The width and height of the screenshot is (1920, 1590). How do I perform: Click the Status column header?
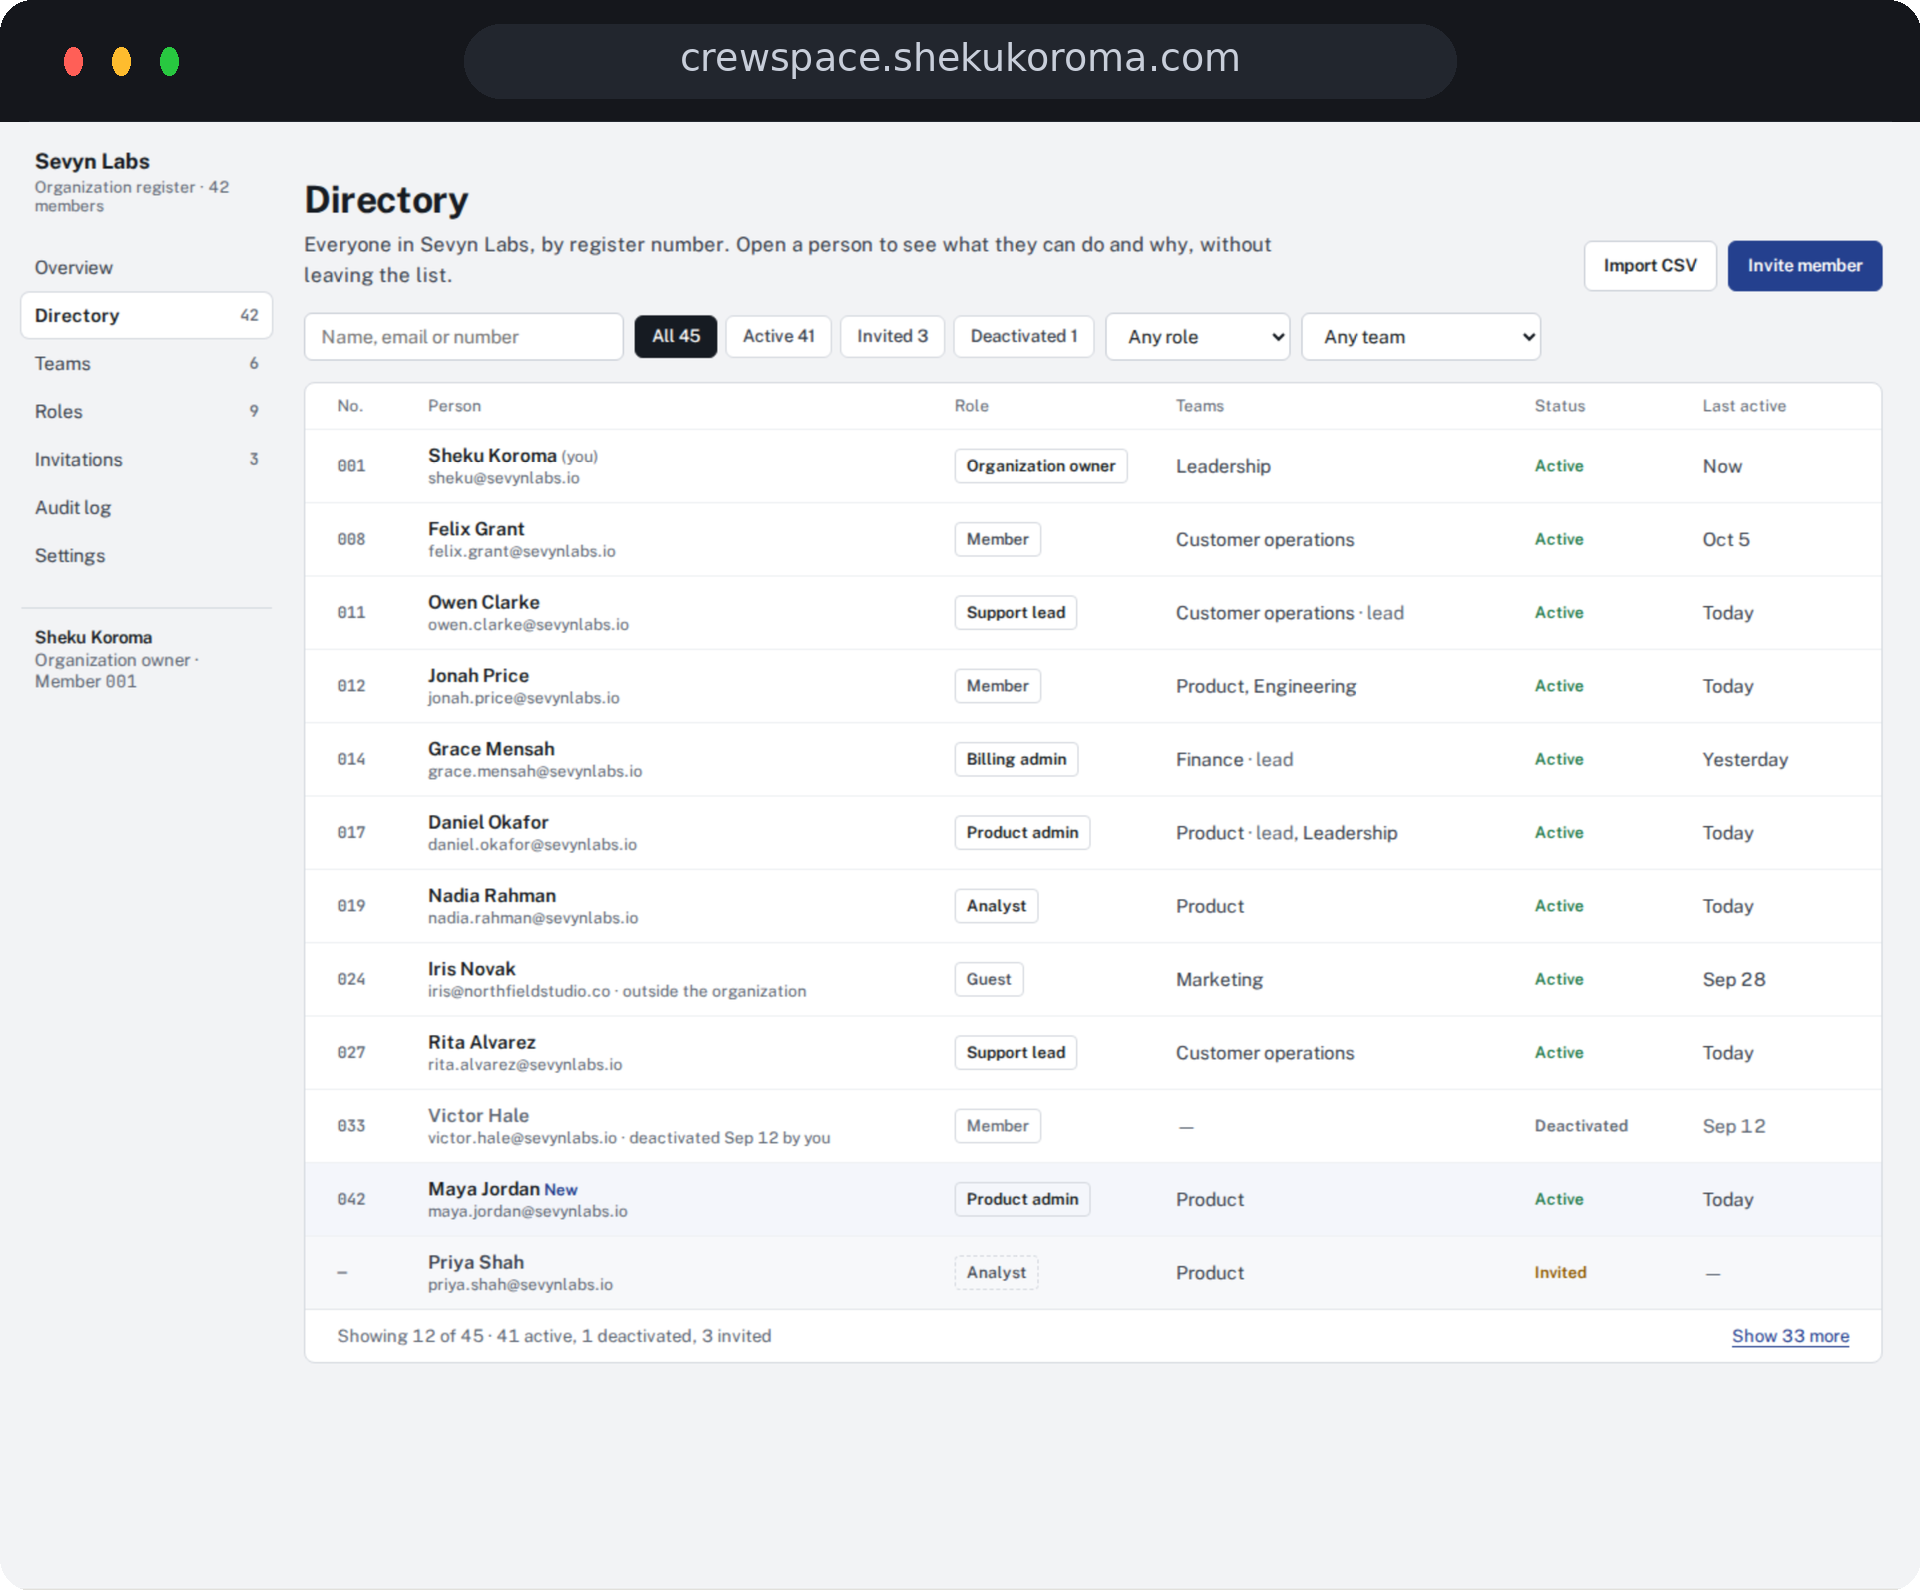click(1559, 406)
